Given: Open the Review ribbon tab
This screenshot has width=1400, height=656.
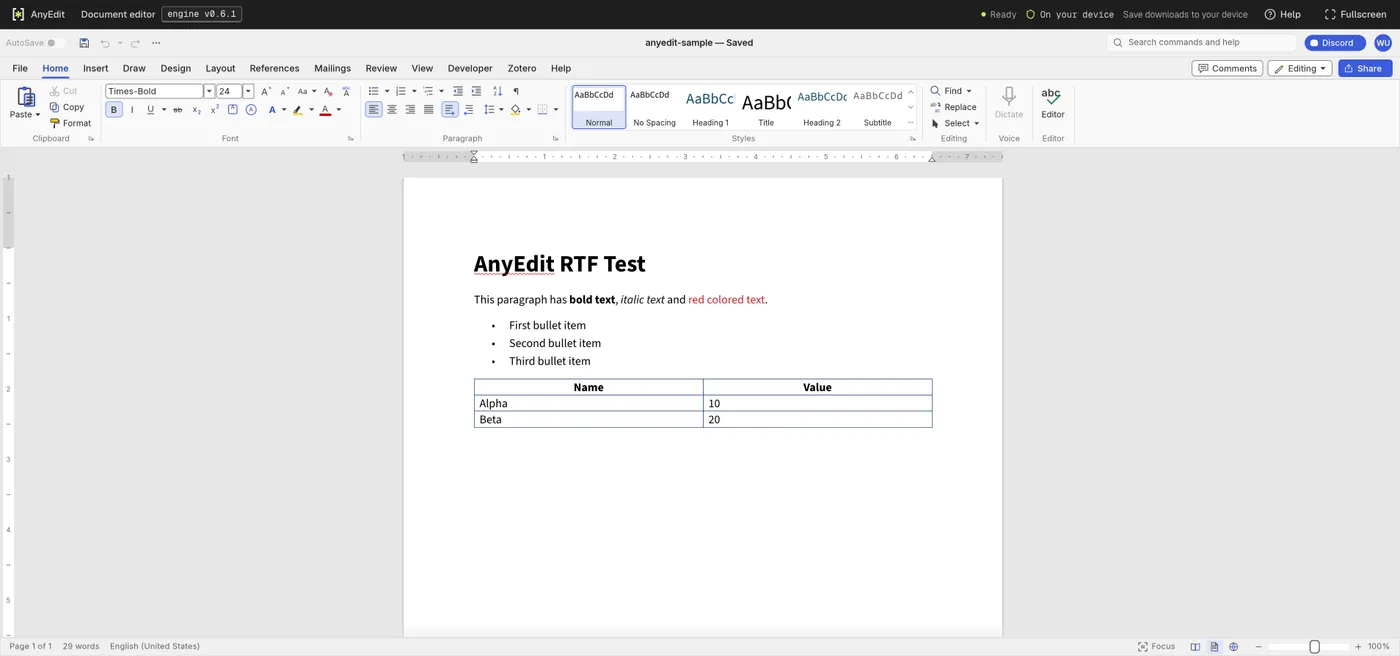Looking at the screenshot, I should [x=381, y=68].
